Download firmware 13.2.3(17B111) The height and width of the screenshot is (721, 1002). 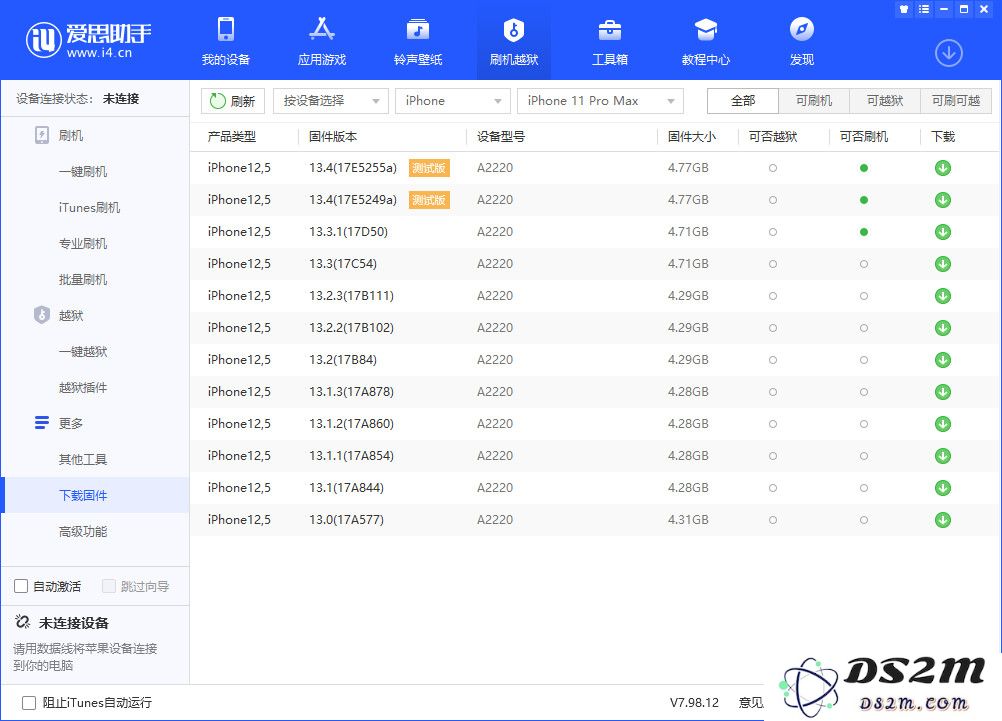click(943, 296)
